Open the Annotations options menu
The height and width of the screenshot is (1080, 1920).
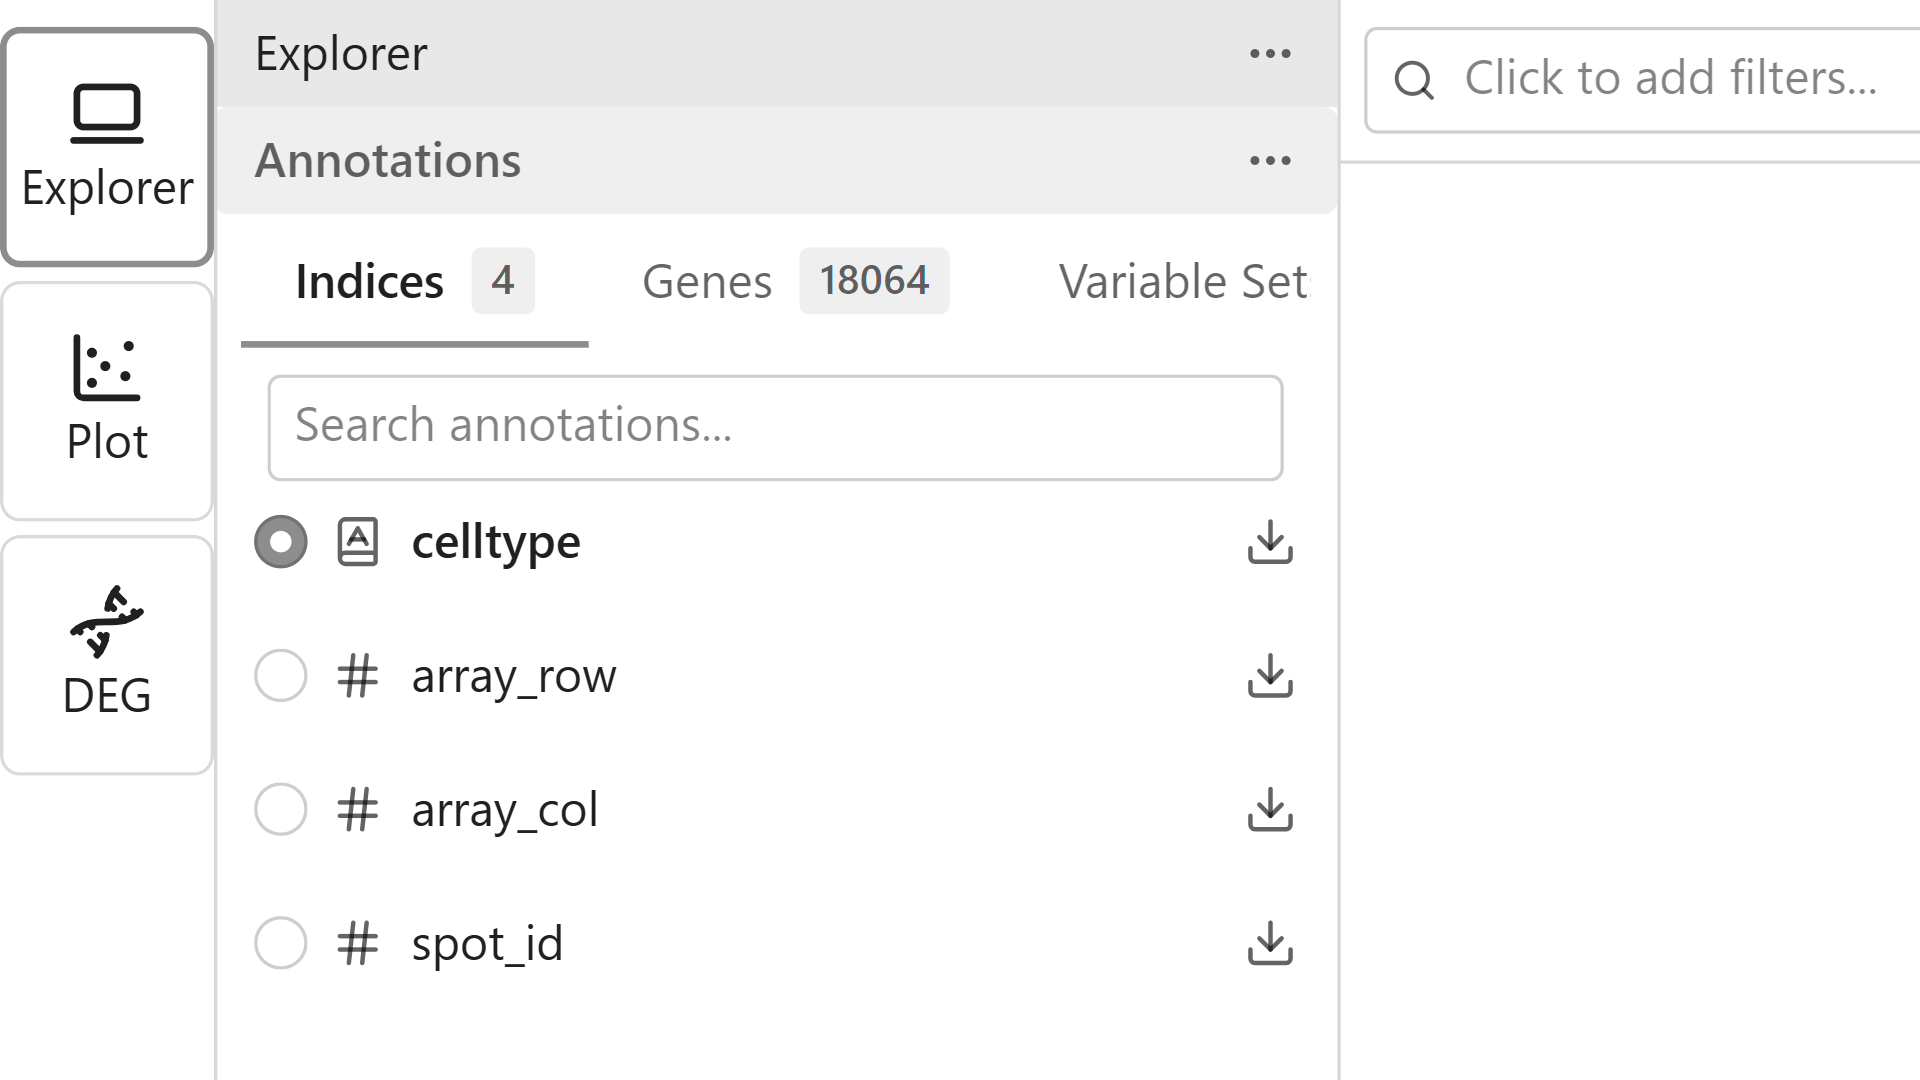(x=1269, y=161)
